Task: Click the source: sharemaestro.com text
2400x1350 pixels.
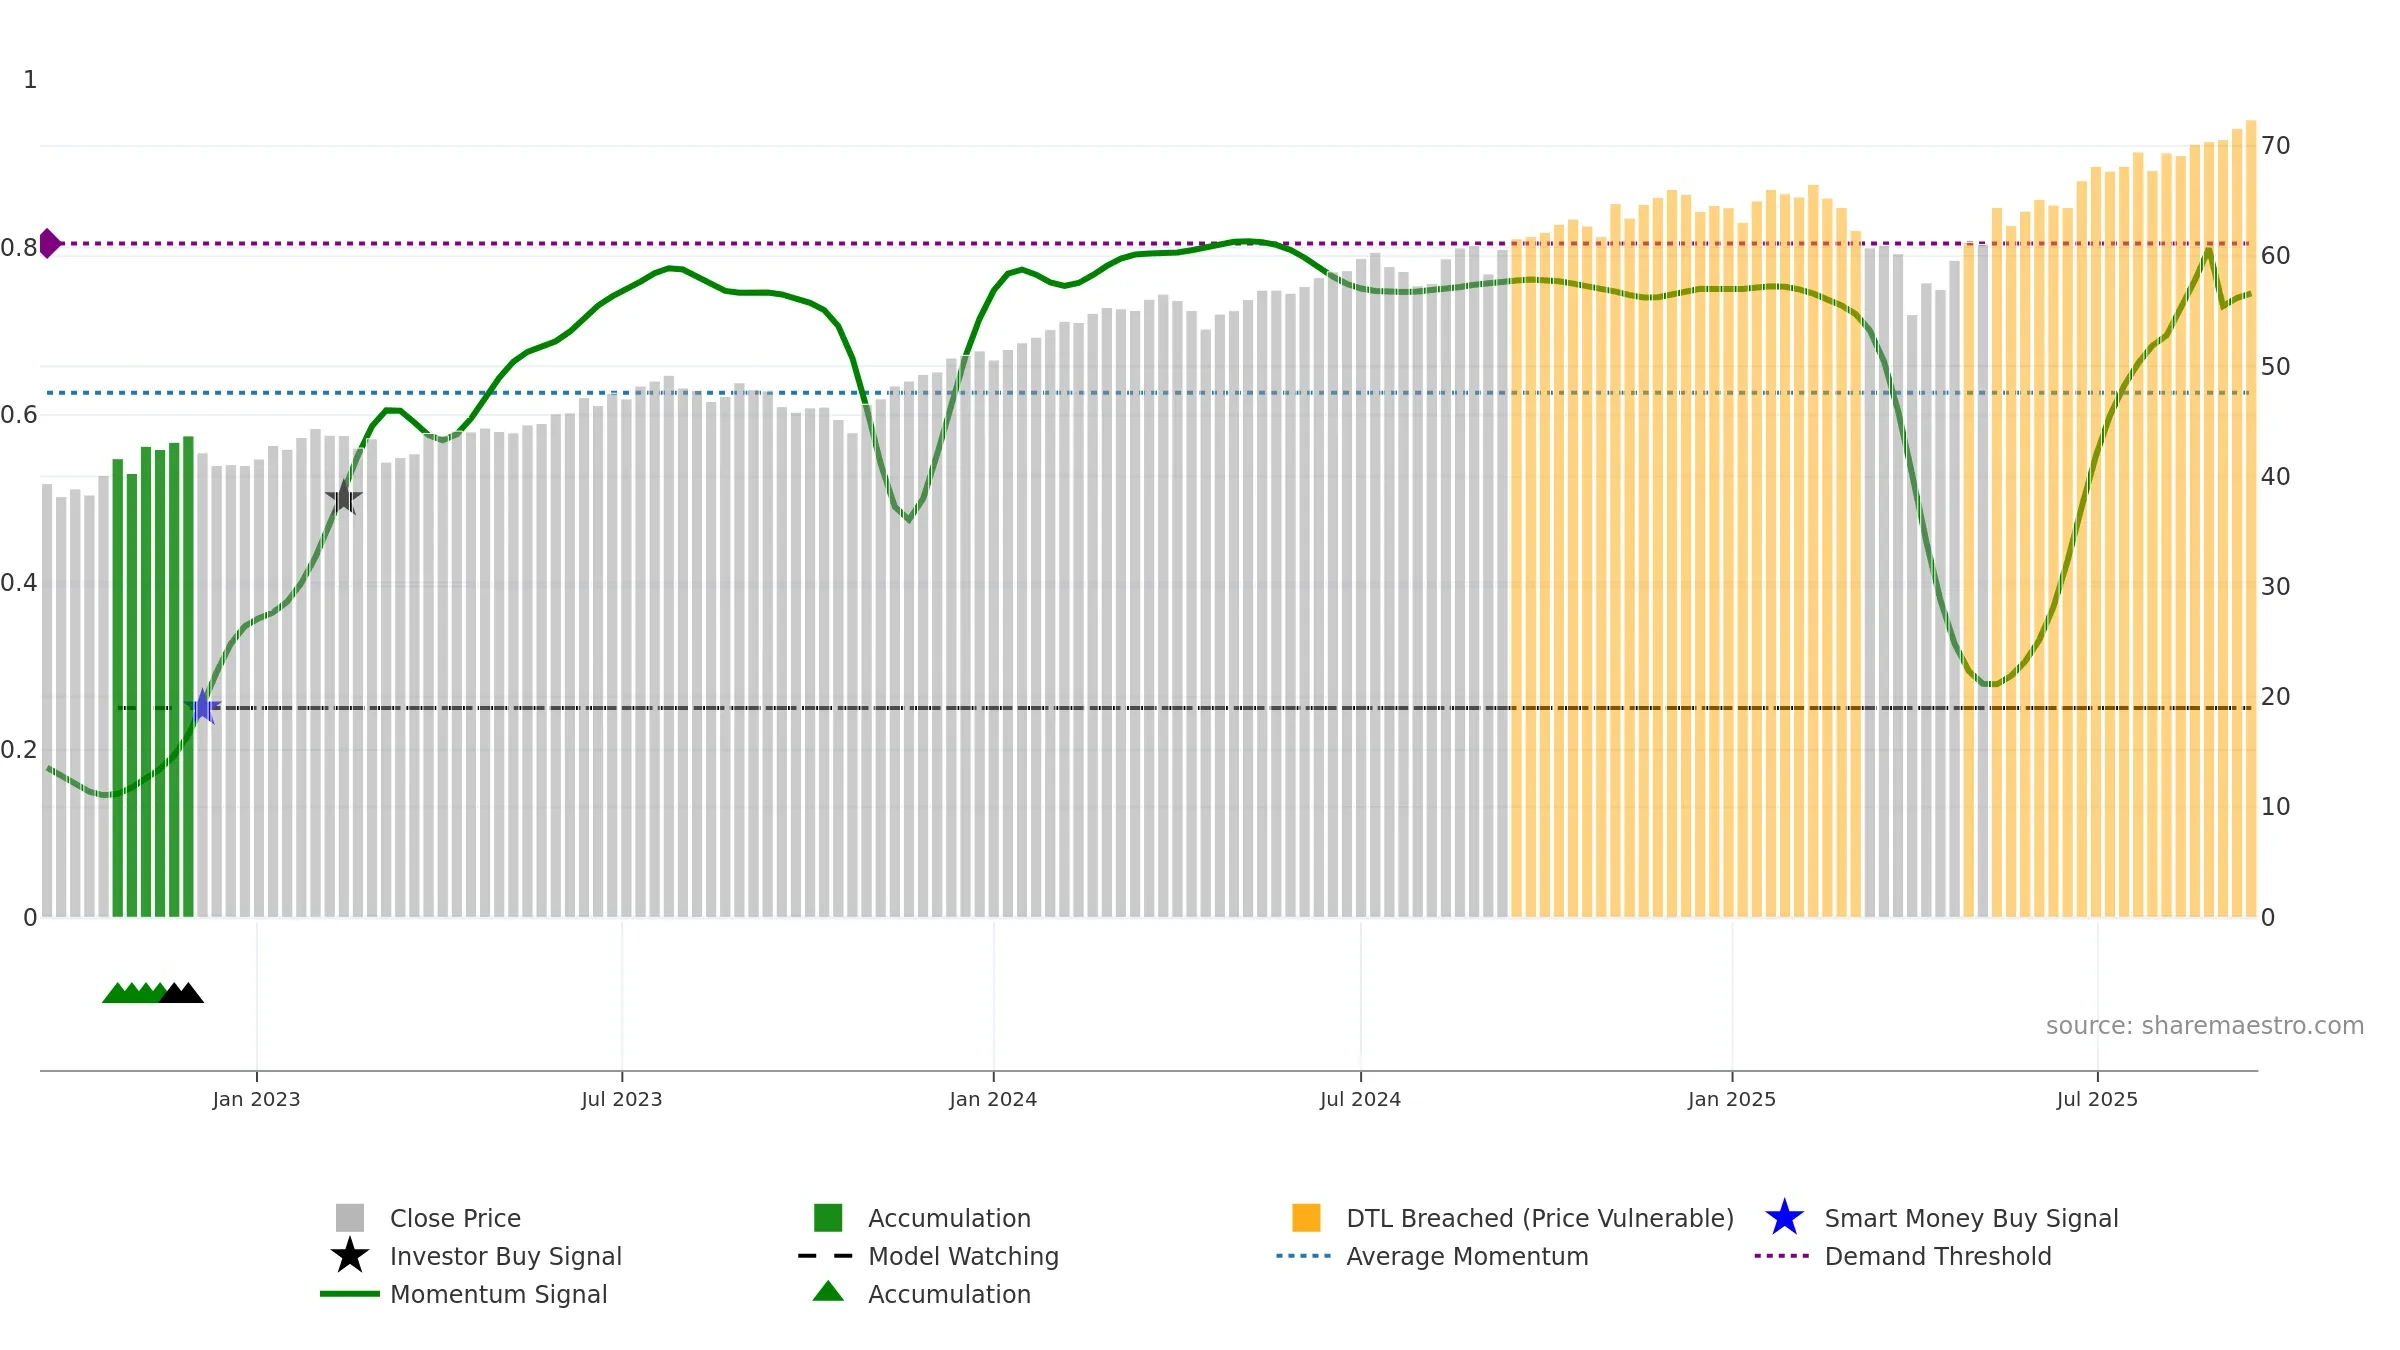Action: pos(2205,1026)
